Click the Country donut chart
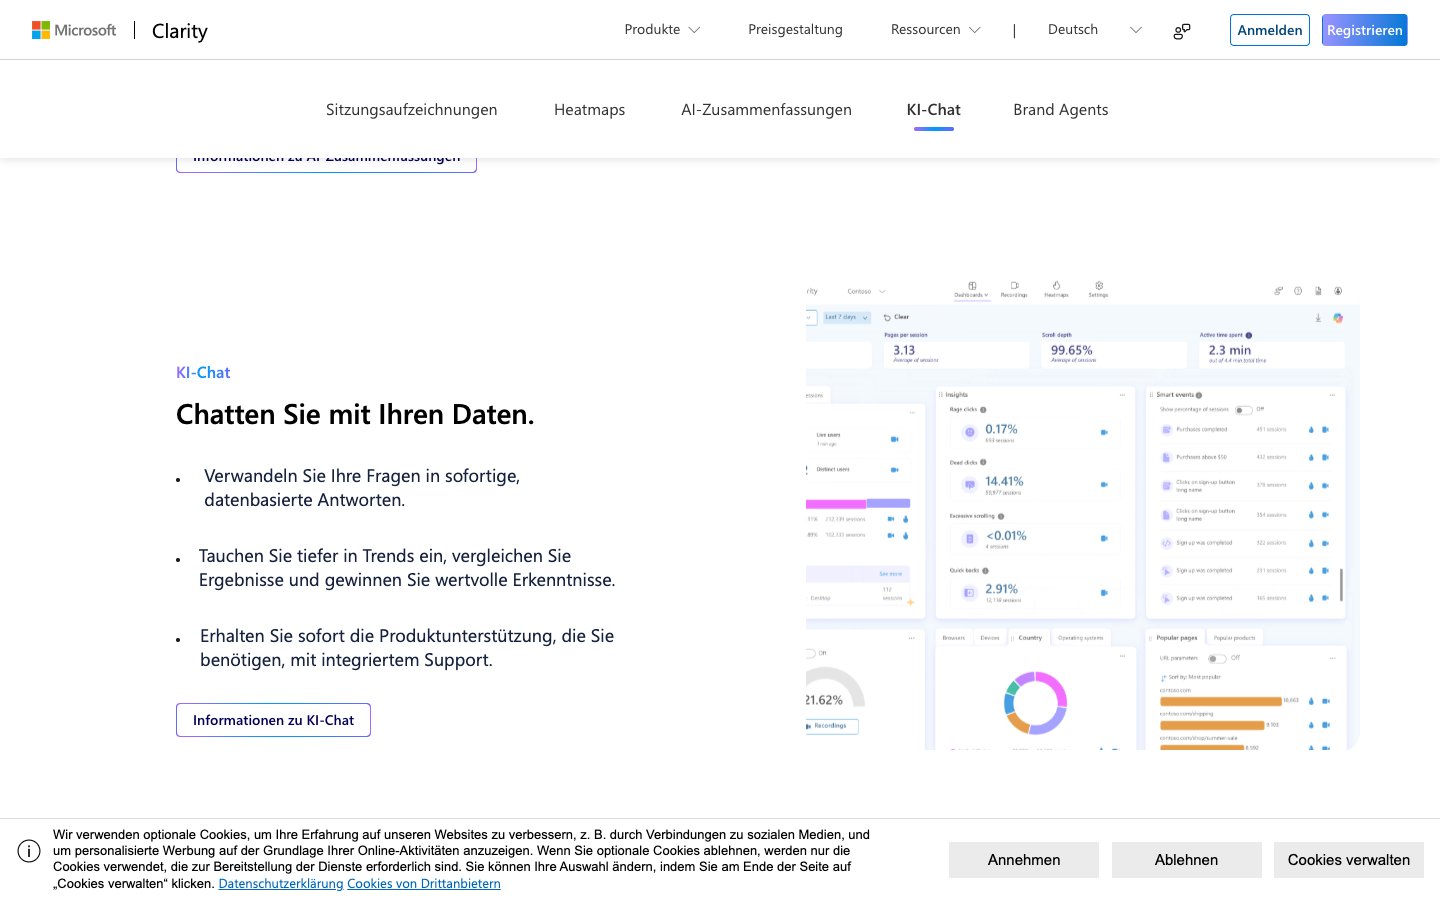 [1035, 702]
